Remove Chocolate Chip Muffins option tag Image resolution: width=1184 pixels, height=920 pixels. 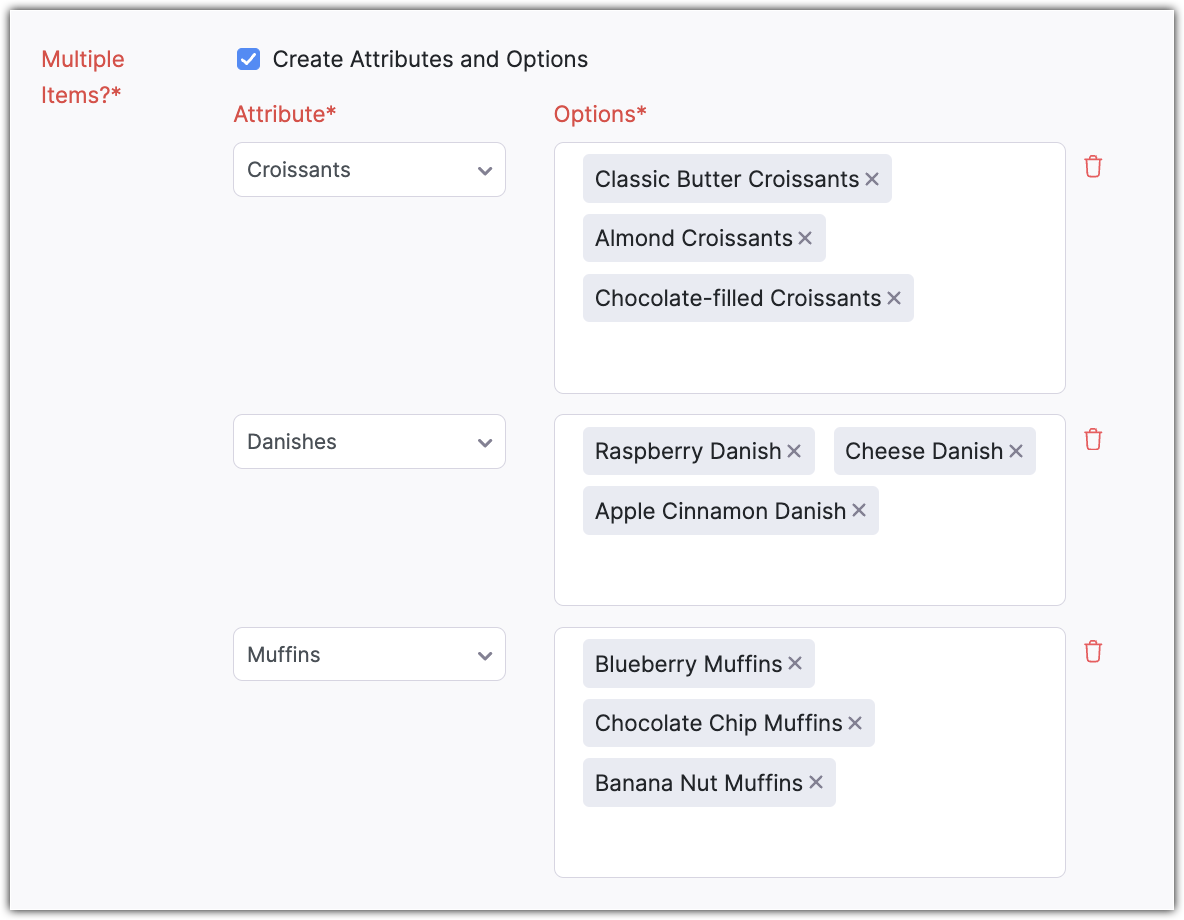pos(855,723)
